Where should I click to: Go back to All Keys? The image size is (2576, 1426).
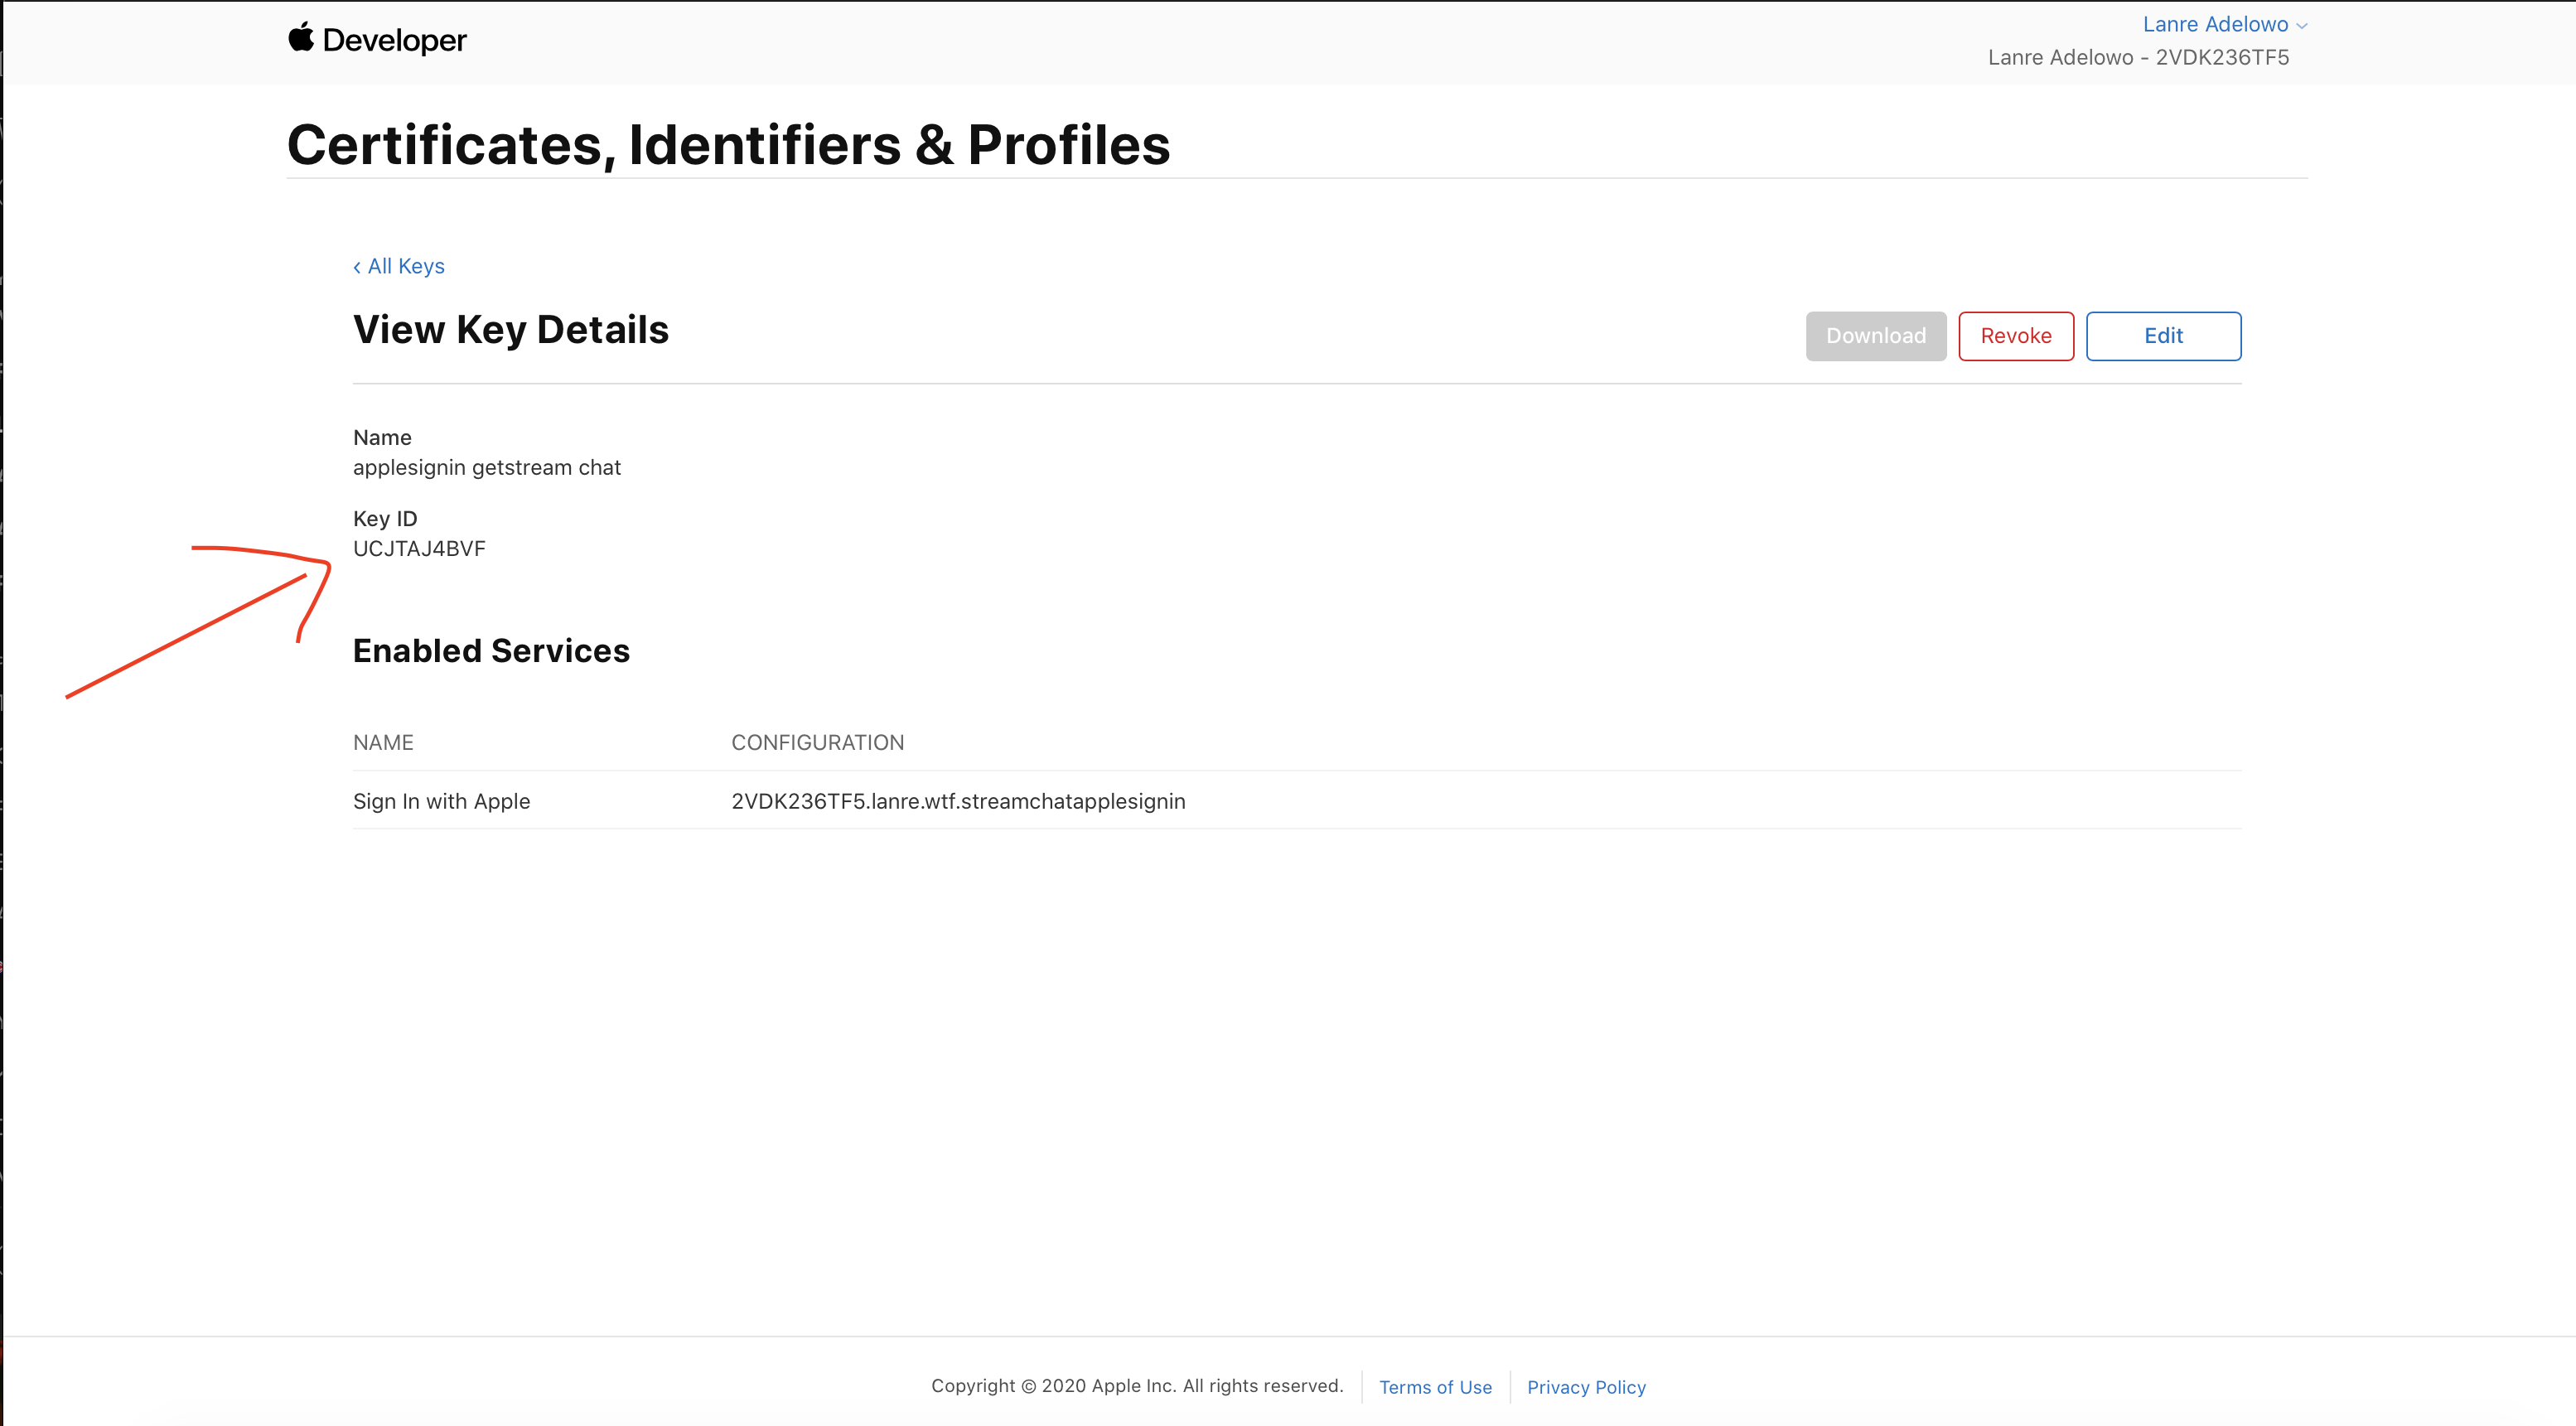[399, 266]
